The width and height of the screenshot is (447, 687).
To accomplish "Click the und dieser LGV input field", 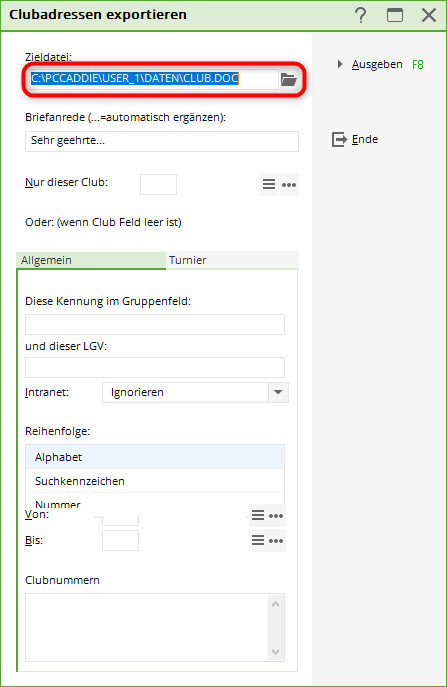I will (155, 367).
